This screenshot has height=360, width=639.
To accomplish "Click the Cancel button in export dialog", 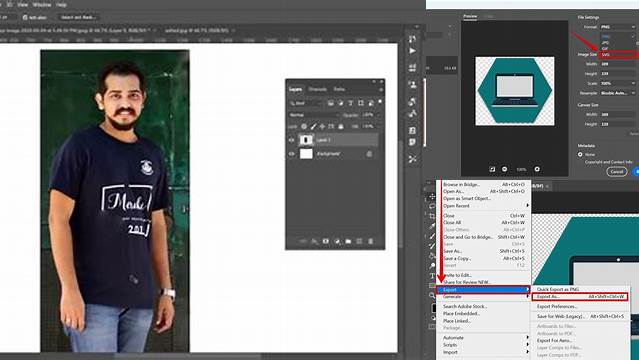I will (x=617, y=172).
